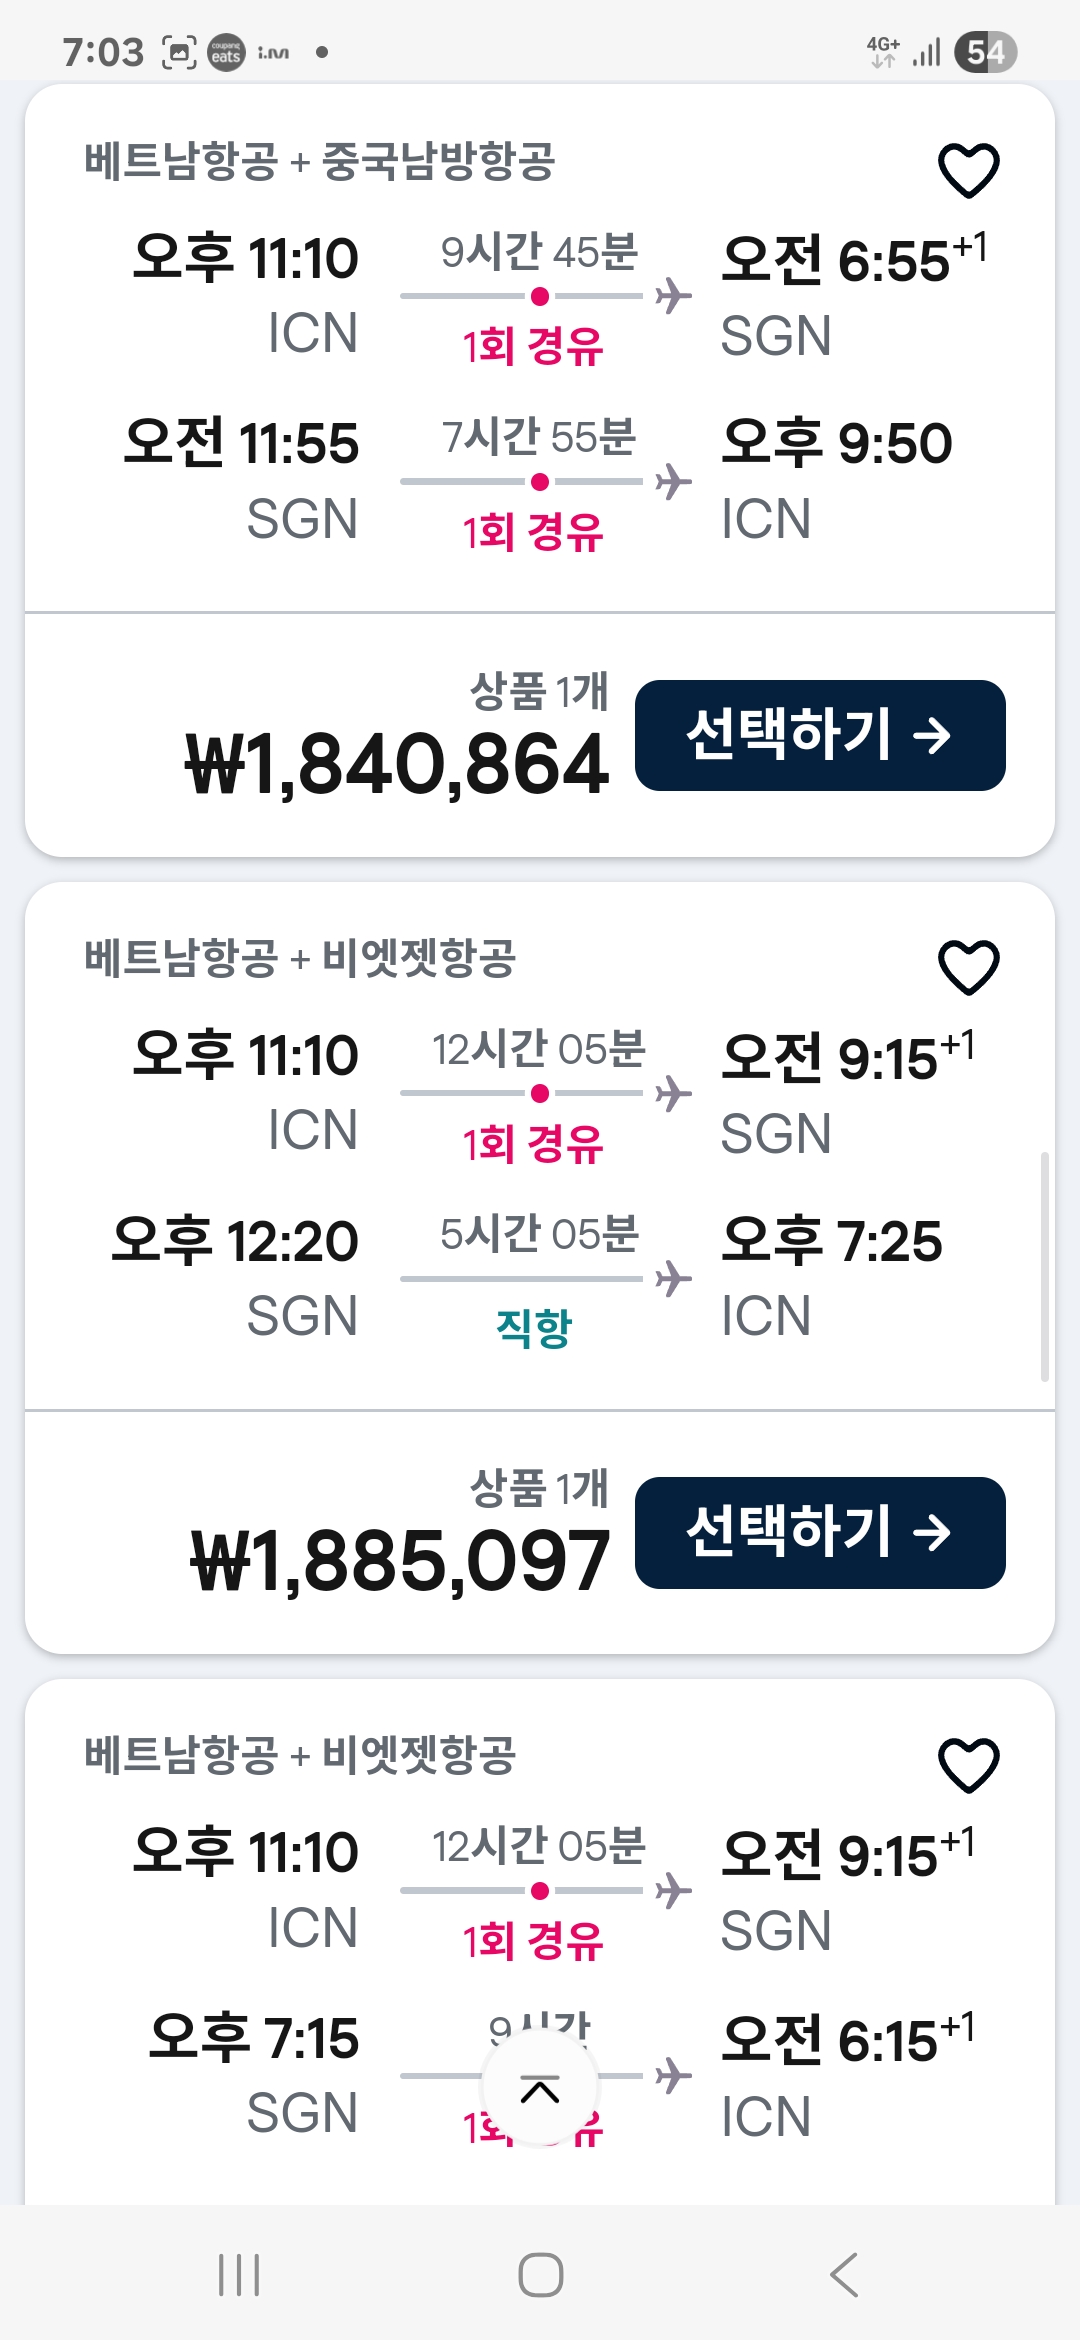Tap 선택하기 for the ₩1,885,097 flight
Image resolution: width=1080 pixels, height=2340 pixels.
[x=820, y=1532]
